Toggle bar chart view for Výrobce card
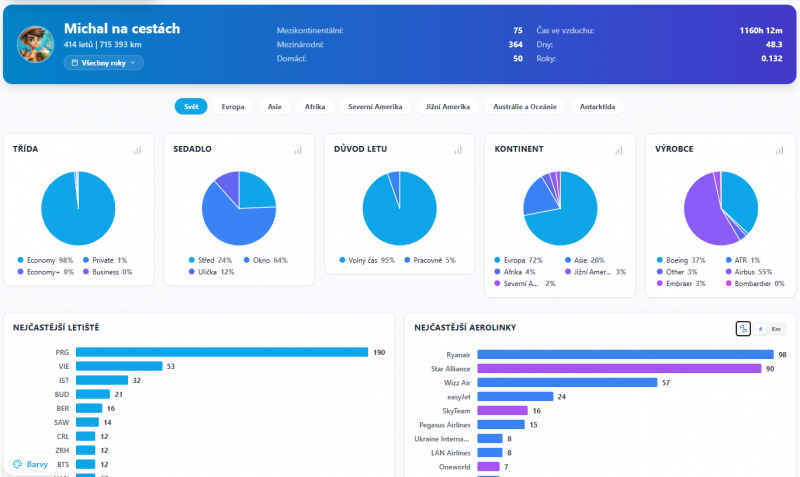The height and width of the screenshot is (477, 800). 780,150
